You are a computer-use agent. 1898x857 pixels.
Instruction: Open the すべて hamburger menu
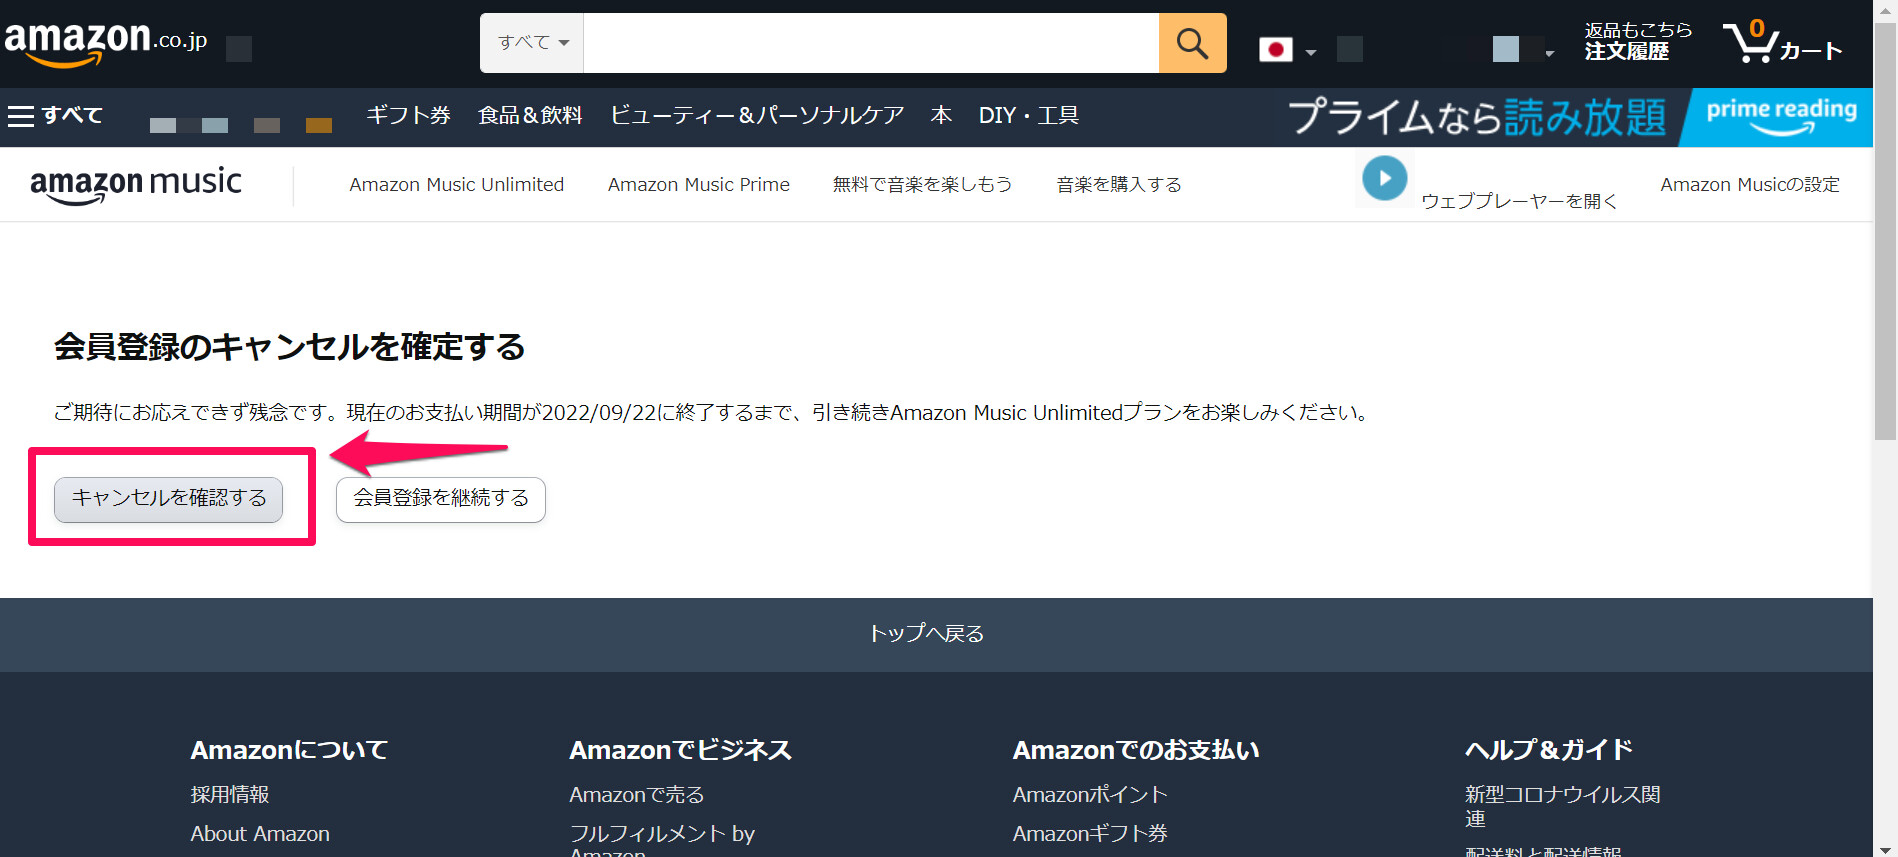55,116
